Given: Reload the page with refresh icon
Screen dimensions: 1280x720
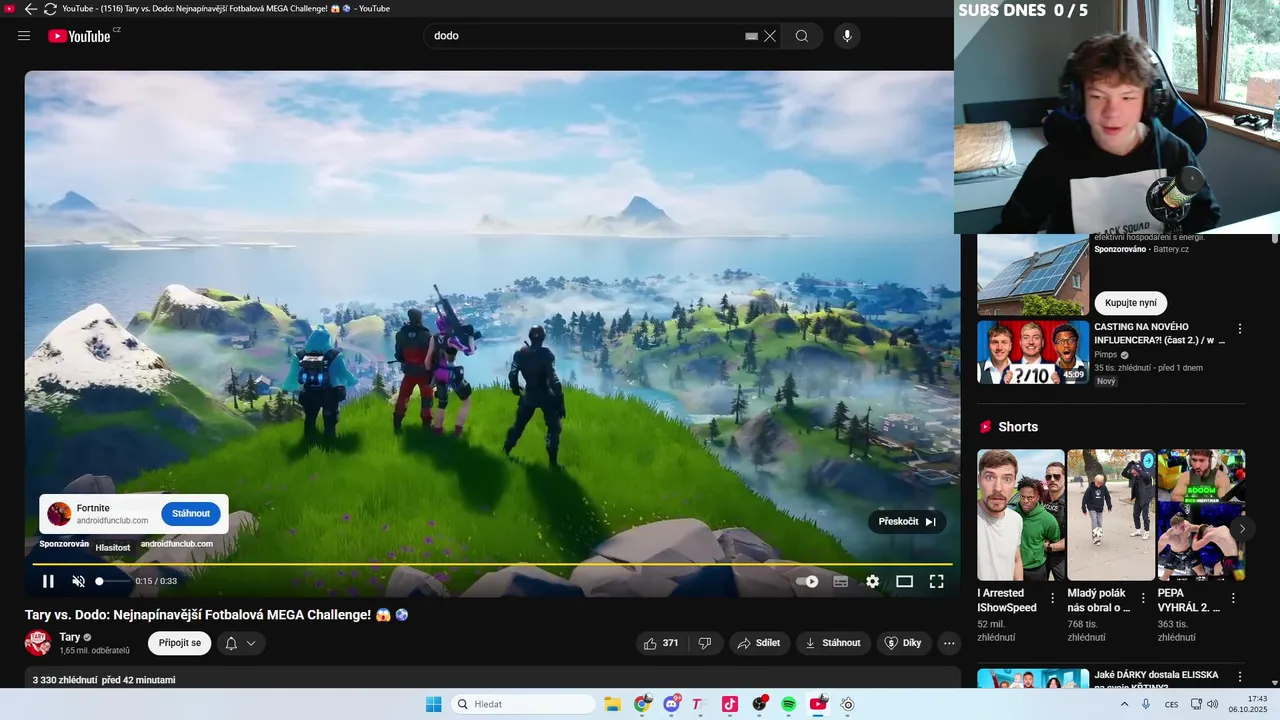Looking at the screenshot, I should click(50, 9).
